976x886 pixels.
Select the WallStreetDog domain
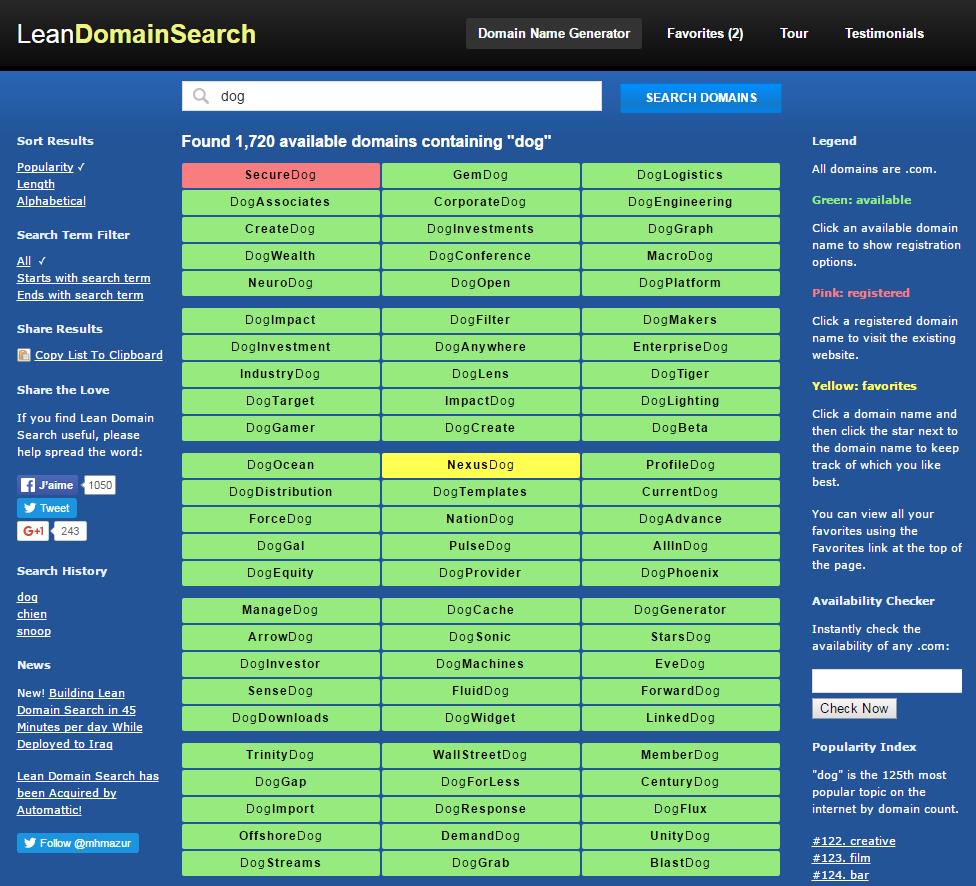pyautogui.click(x=481, y=755)
